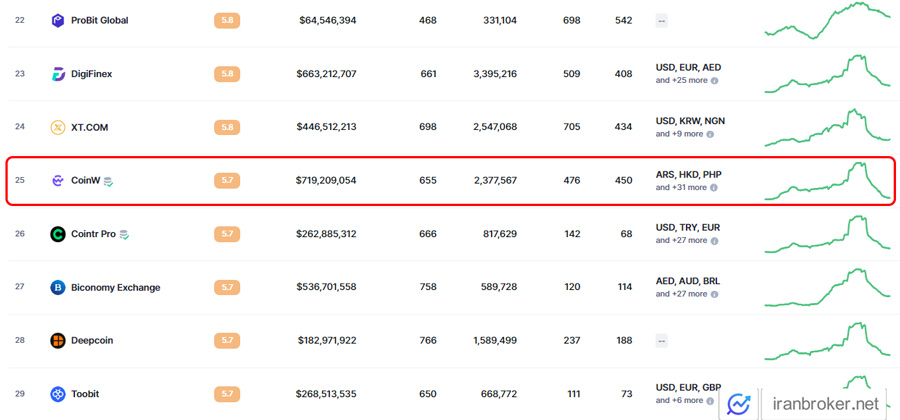
Task: Click the weekly visits value 3,395,216
Action: coord(495,74)
